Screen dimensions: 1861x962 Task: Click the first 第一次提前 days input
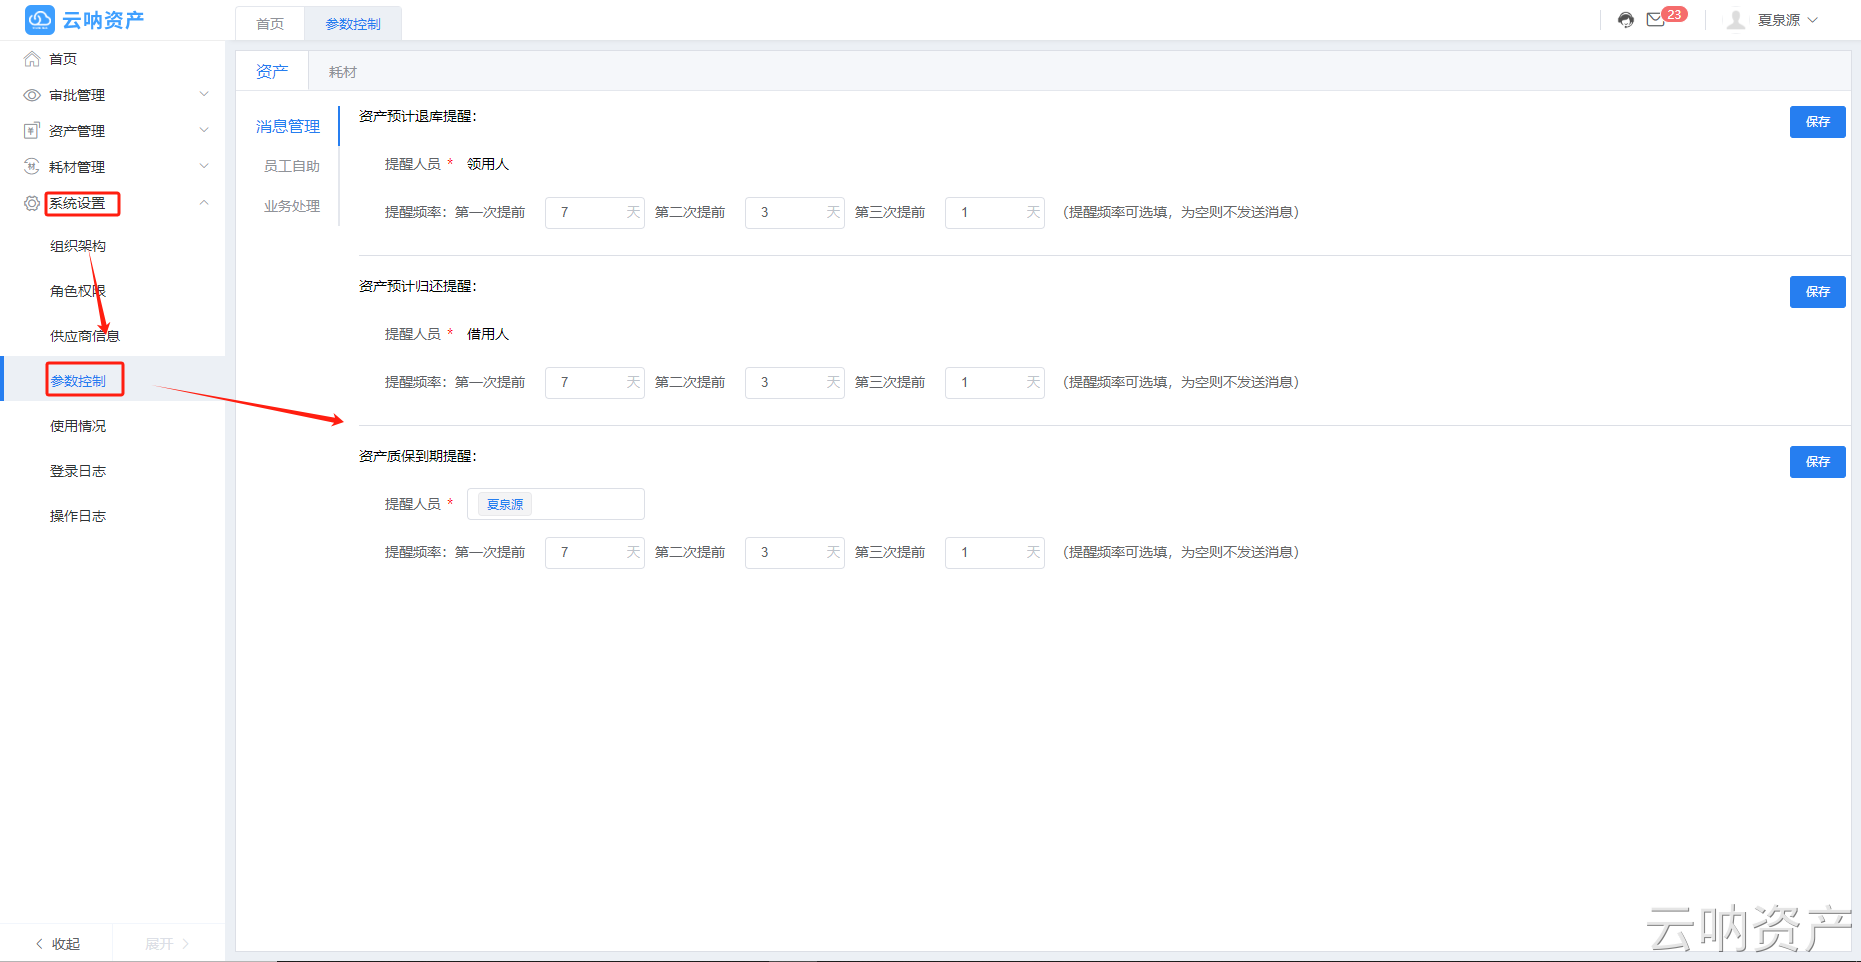(594, 212)
